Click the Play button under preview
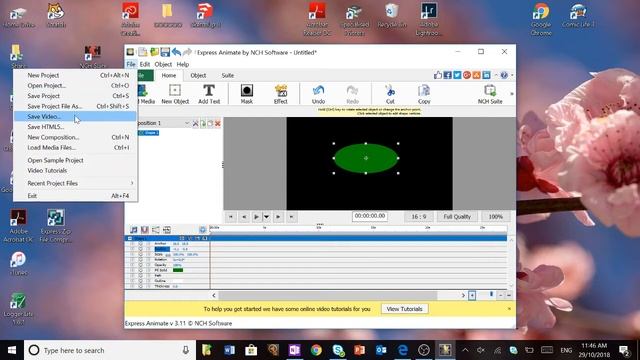Screen dimensions: 640x360 (x=256, y=217)
